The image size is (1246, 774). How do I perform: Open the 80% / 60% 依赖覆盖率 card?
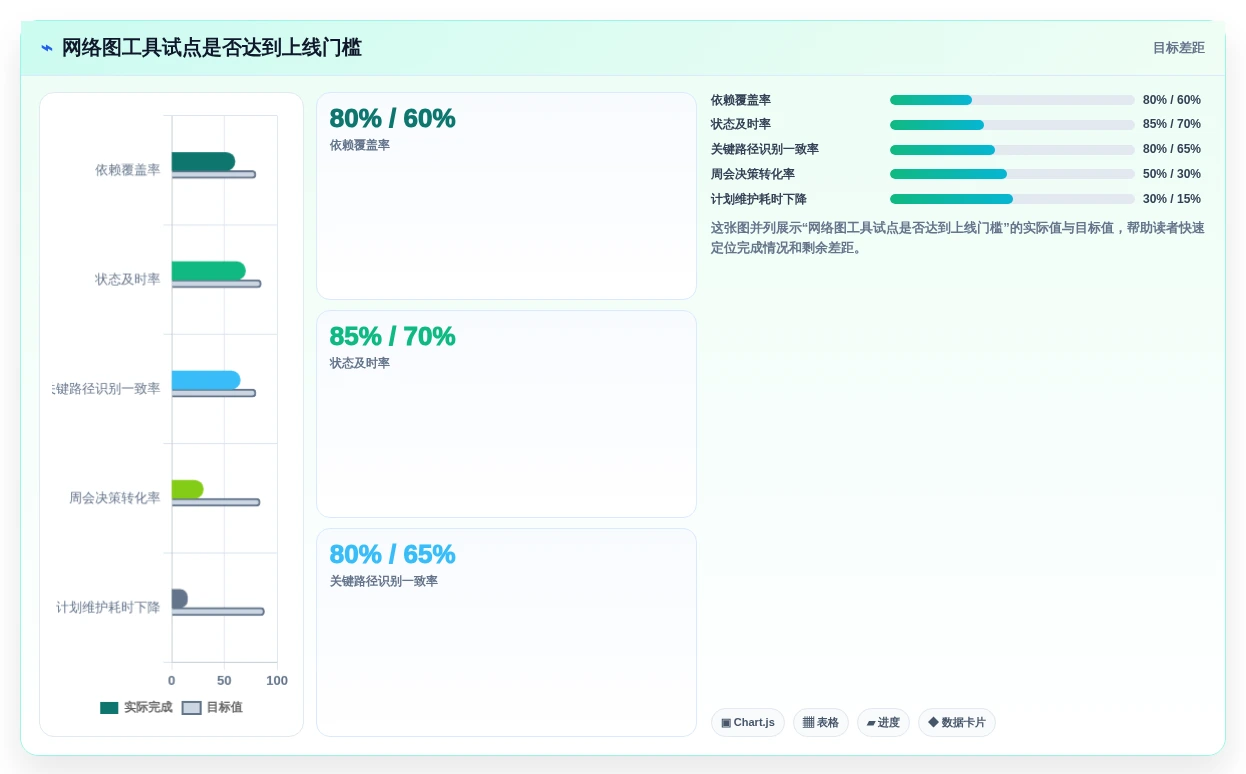pyautogui.click(x=506, y=196)
